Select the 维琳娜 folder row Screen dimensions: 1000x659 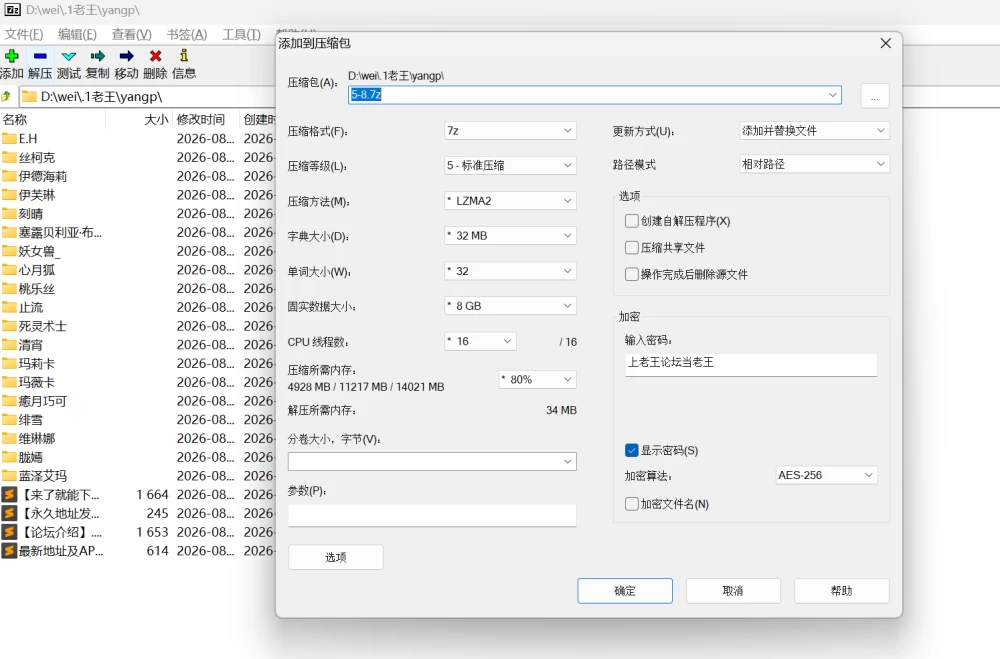137,438
